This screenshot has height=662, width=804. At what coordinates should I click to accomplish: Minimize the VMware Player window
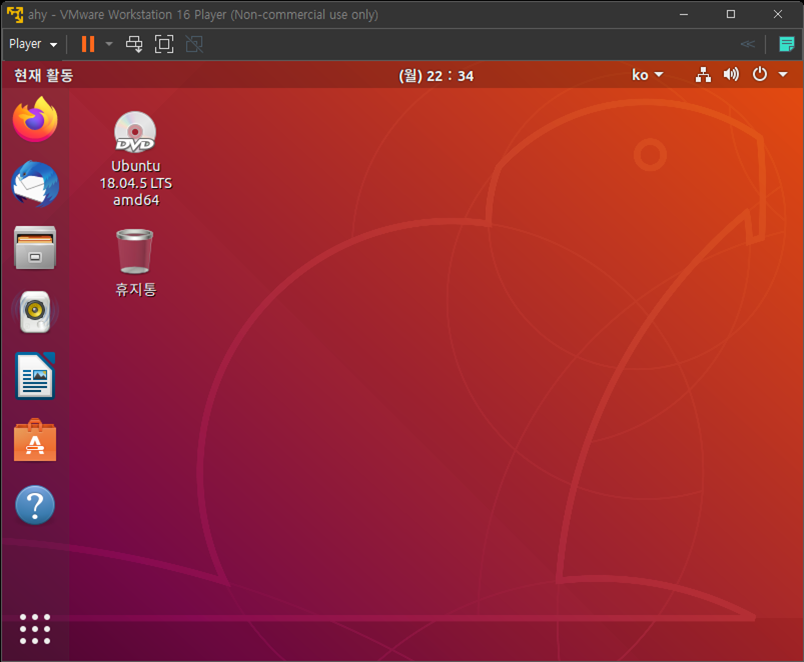684,14
